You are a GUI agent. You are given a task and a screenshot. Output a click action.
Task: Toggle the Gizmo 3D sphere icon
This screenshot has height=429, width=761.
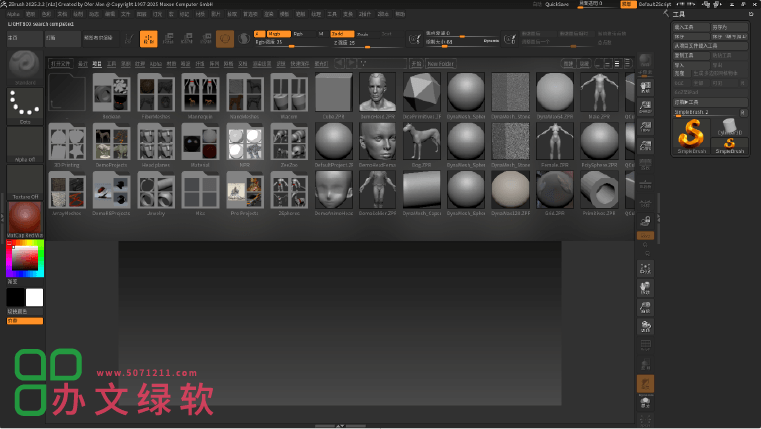pyautogui.click(x=225, y=39)
